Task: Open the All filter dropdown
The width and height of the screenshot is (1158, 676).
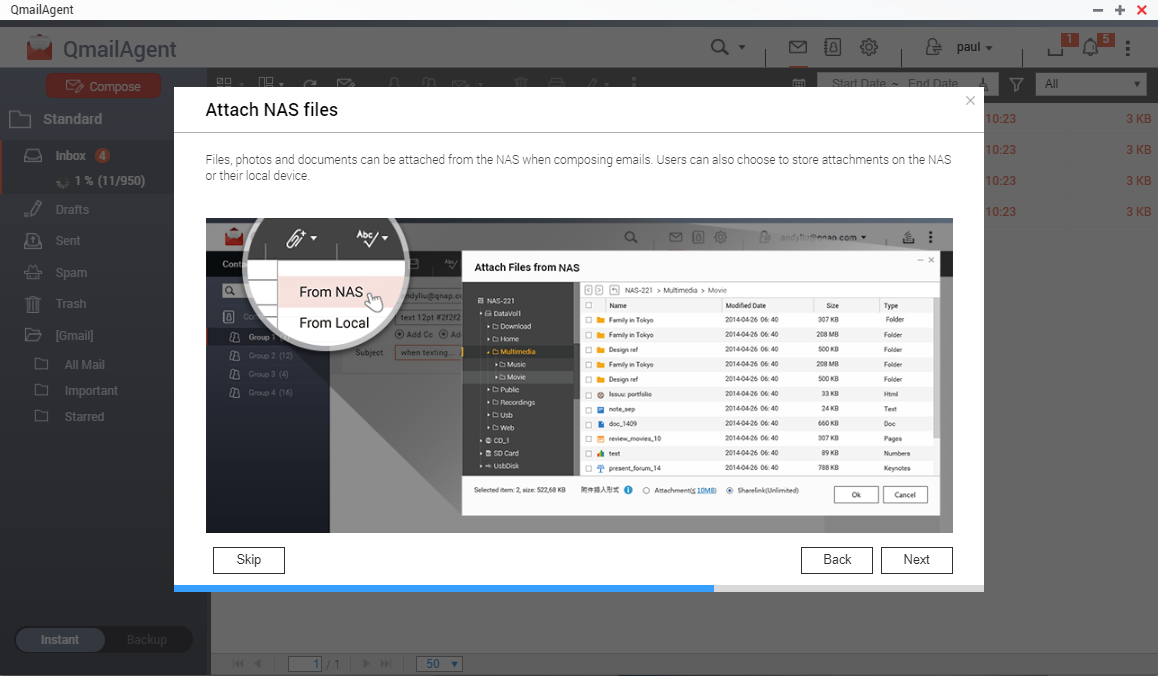Action: coord(1091,84)
